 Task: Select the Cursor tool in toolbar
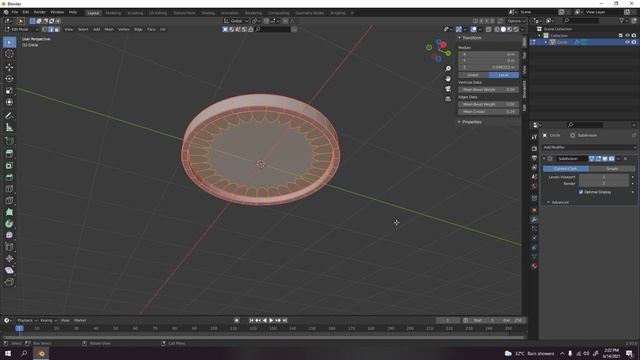coord(9,54)
